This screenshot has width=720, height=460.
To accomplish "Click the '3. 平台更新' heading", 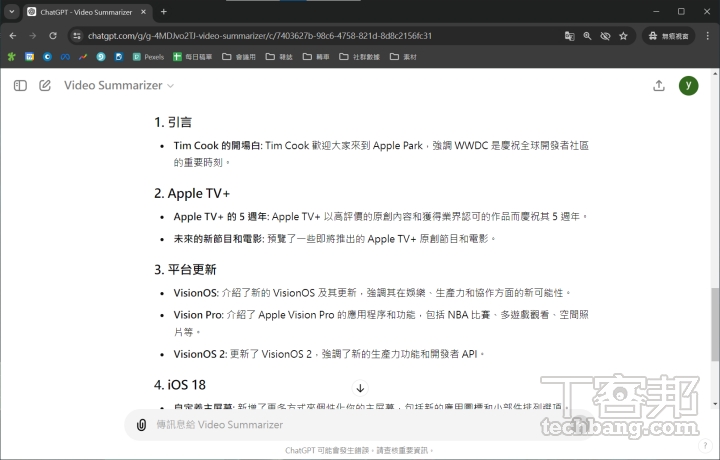I will (186, 269).
